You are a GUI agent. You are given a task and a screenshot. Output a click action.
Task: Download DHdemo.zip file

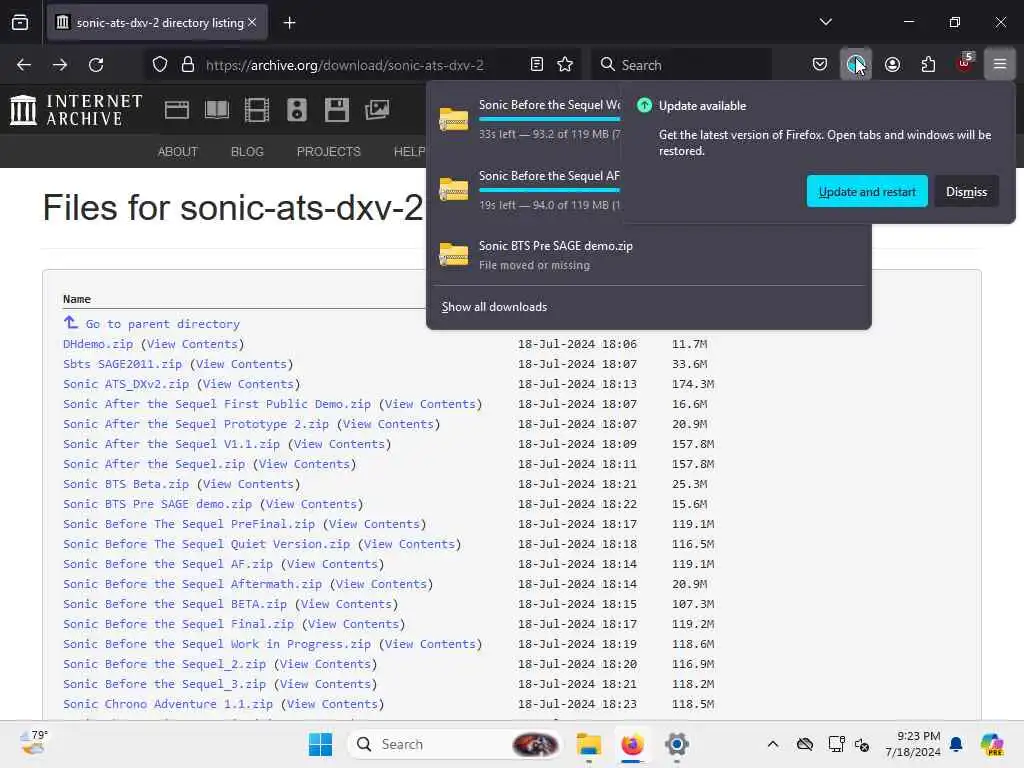point(98,344)
